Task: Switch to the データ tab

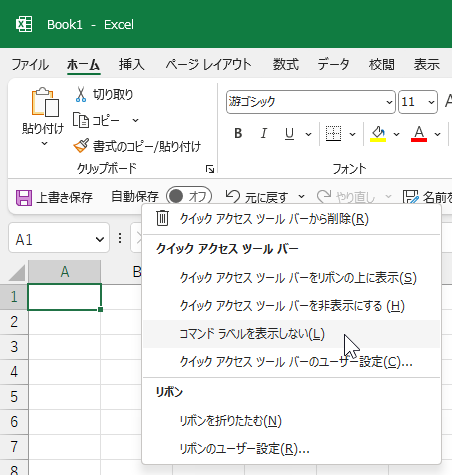Action: tap(333, 64)
